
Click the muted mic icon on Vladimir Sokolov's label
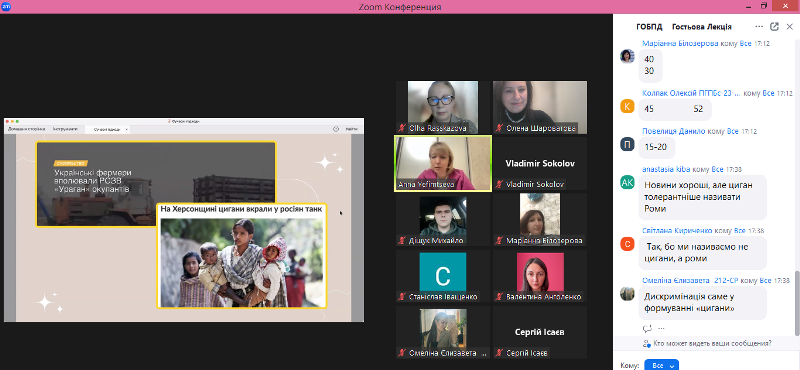point(499,184)
